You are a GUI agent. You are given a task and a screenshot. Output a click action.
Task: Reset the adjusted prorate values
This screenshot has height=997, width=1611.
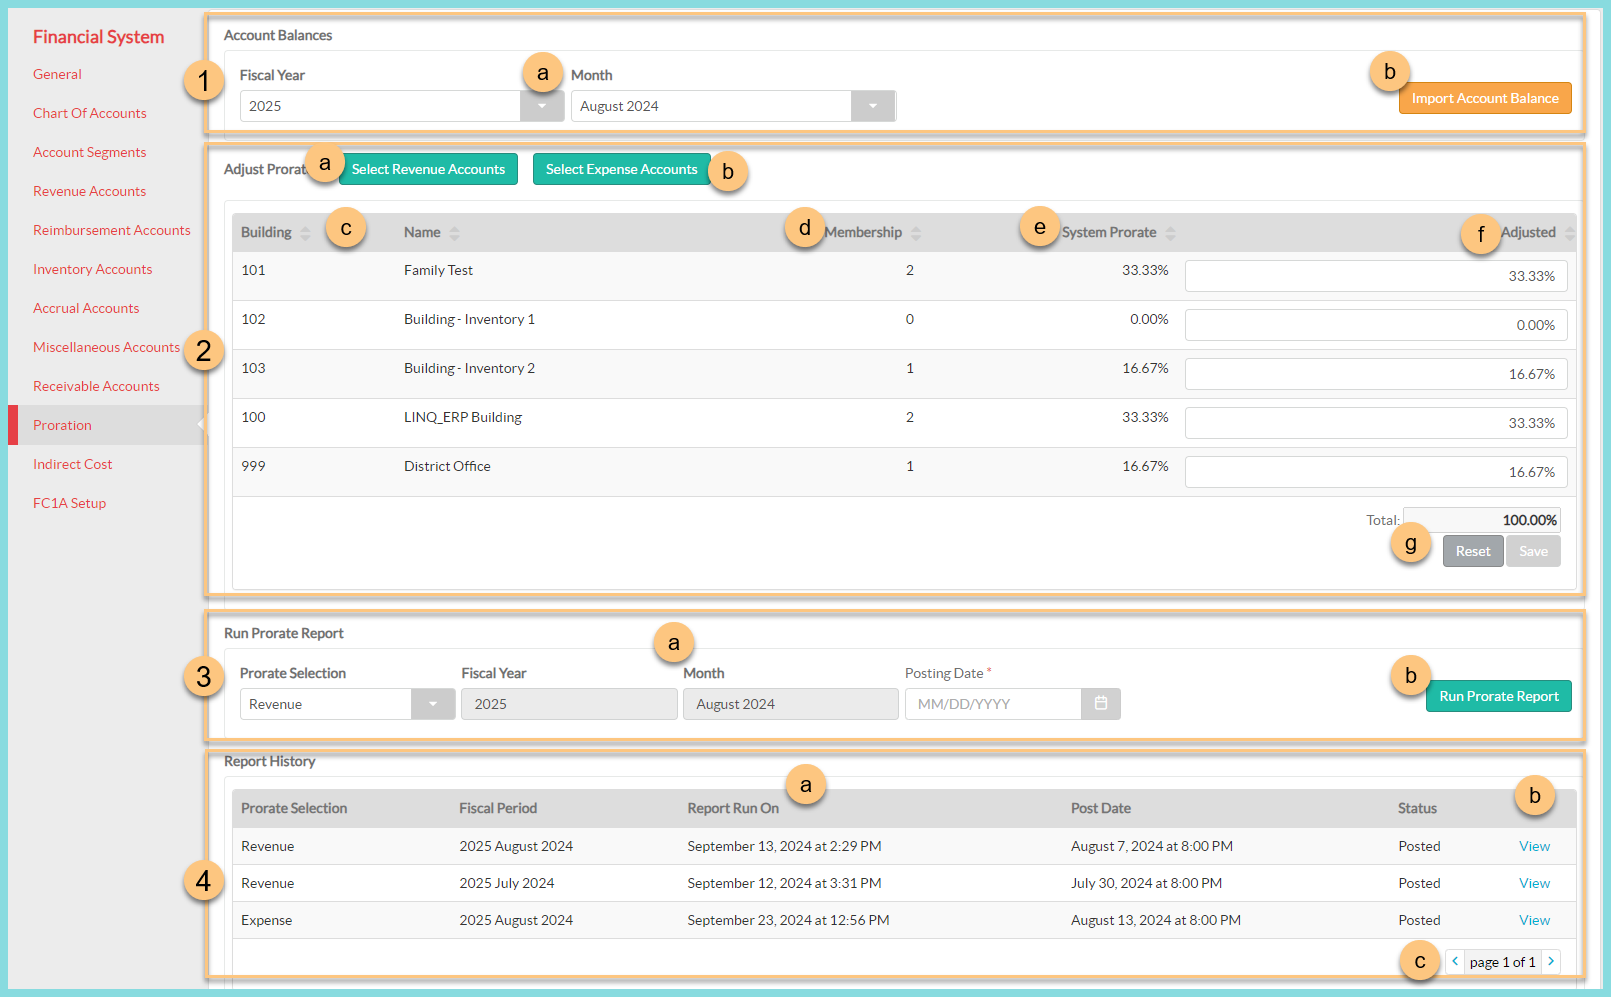coord(1472,551)
